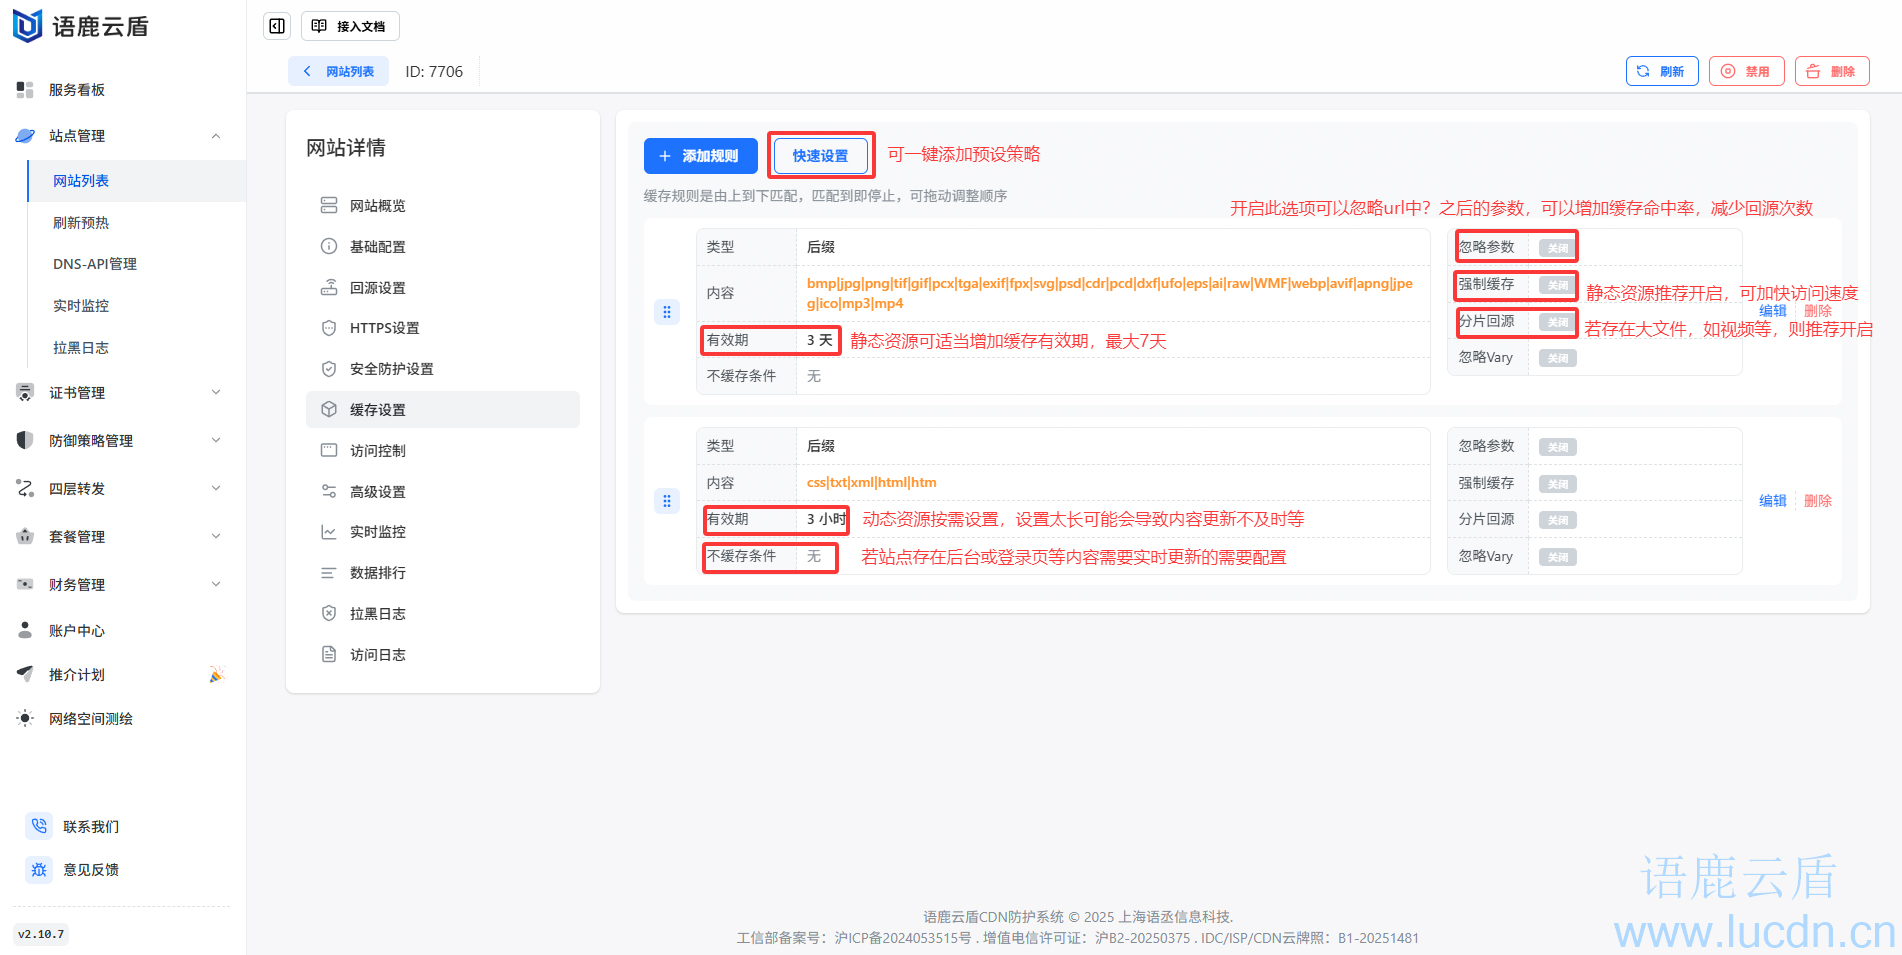Screen dimensions: 1902x955
Task: Click the 添加规则 button
Action: click(700, 156)
